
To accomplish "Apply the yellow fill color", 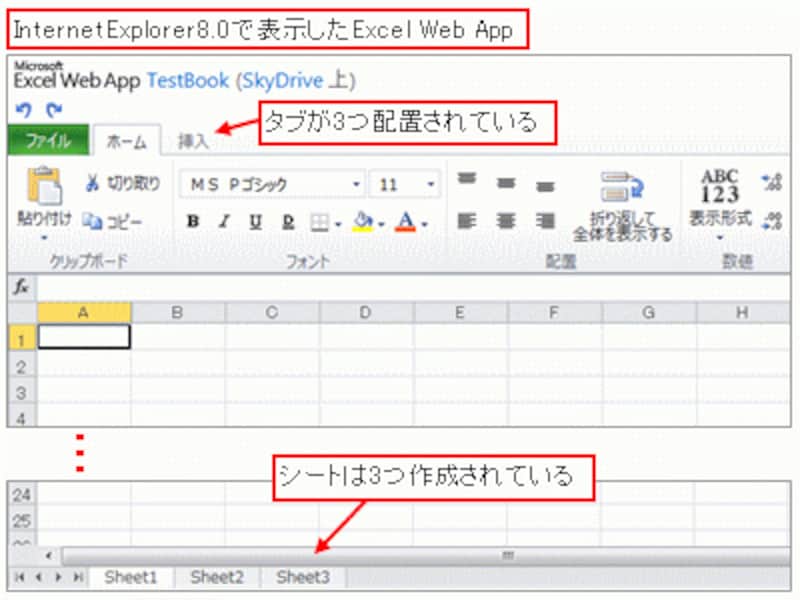I will coord(363,222).
